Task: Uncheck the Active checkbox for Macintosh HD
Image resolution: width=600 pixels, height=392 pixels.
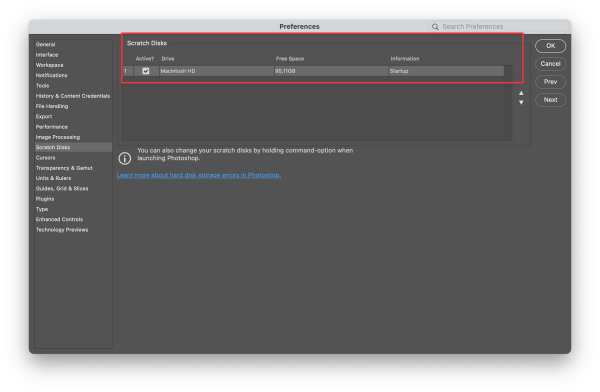Action: 146,71
